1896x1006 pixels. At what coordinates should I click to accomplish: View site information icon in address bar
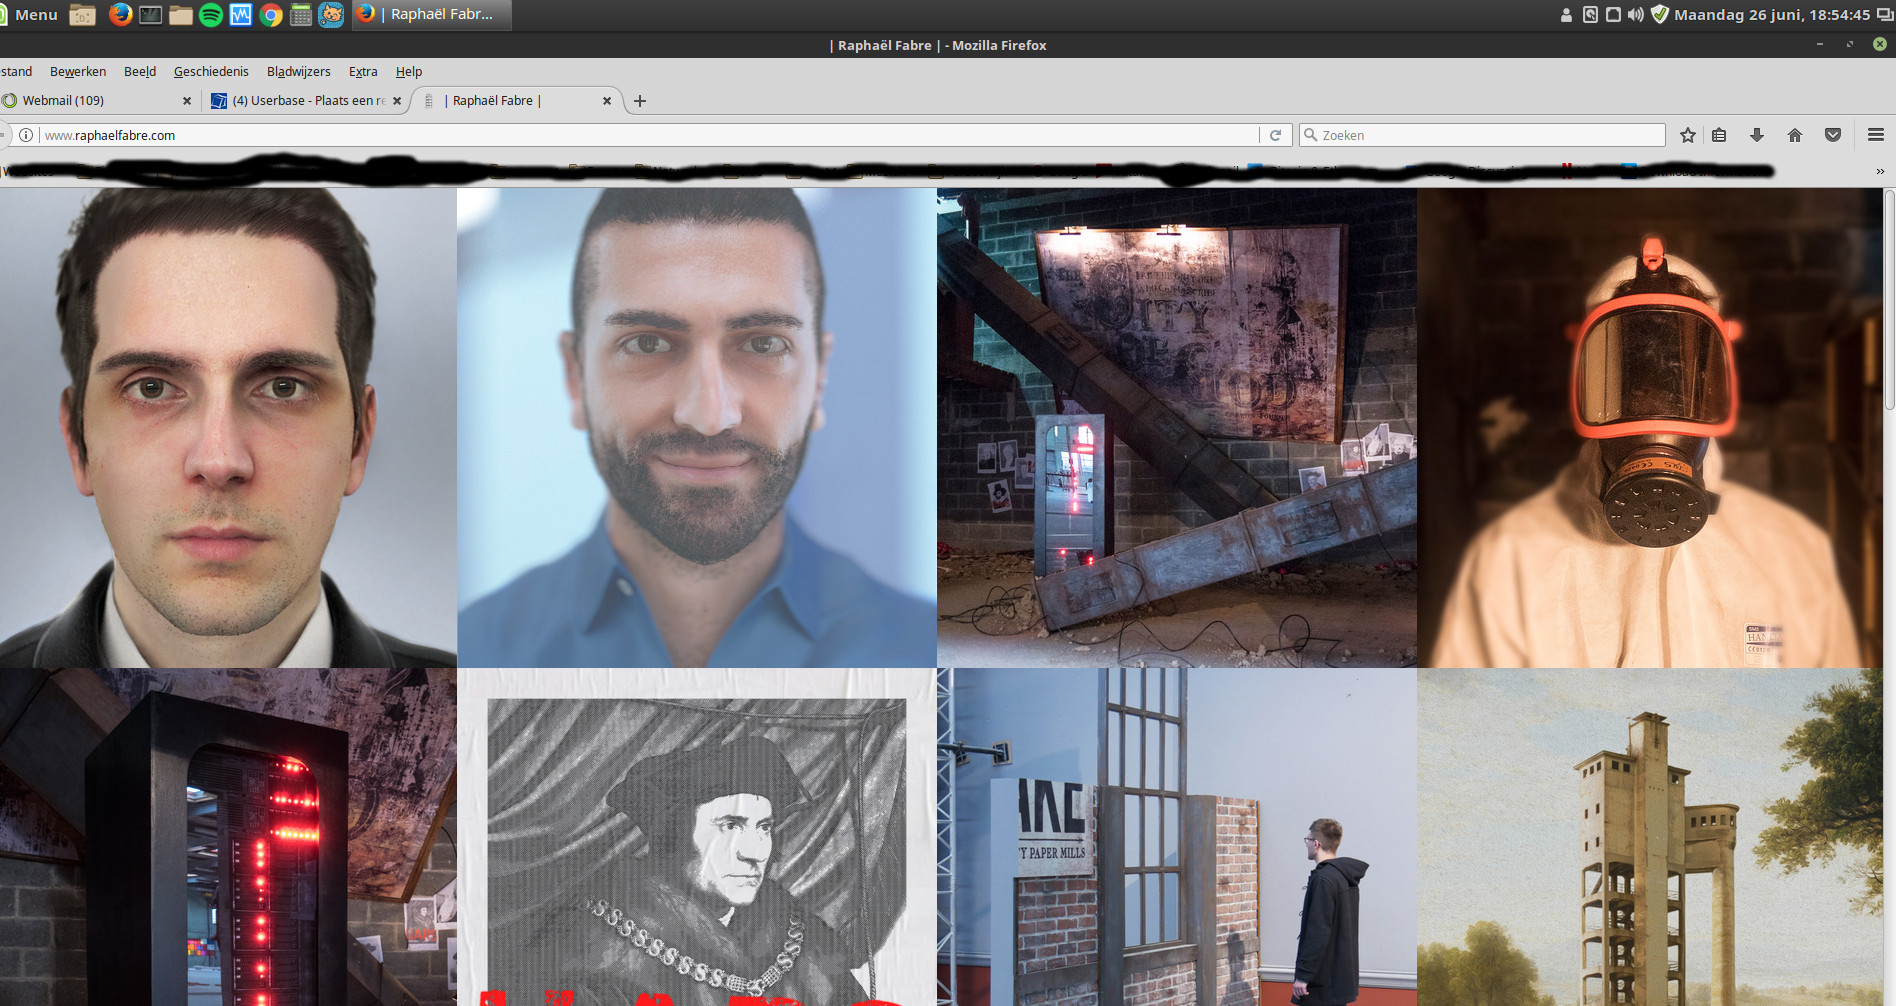26,135
